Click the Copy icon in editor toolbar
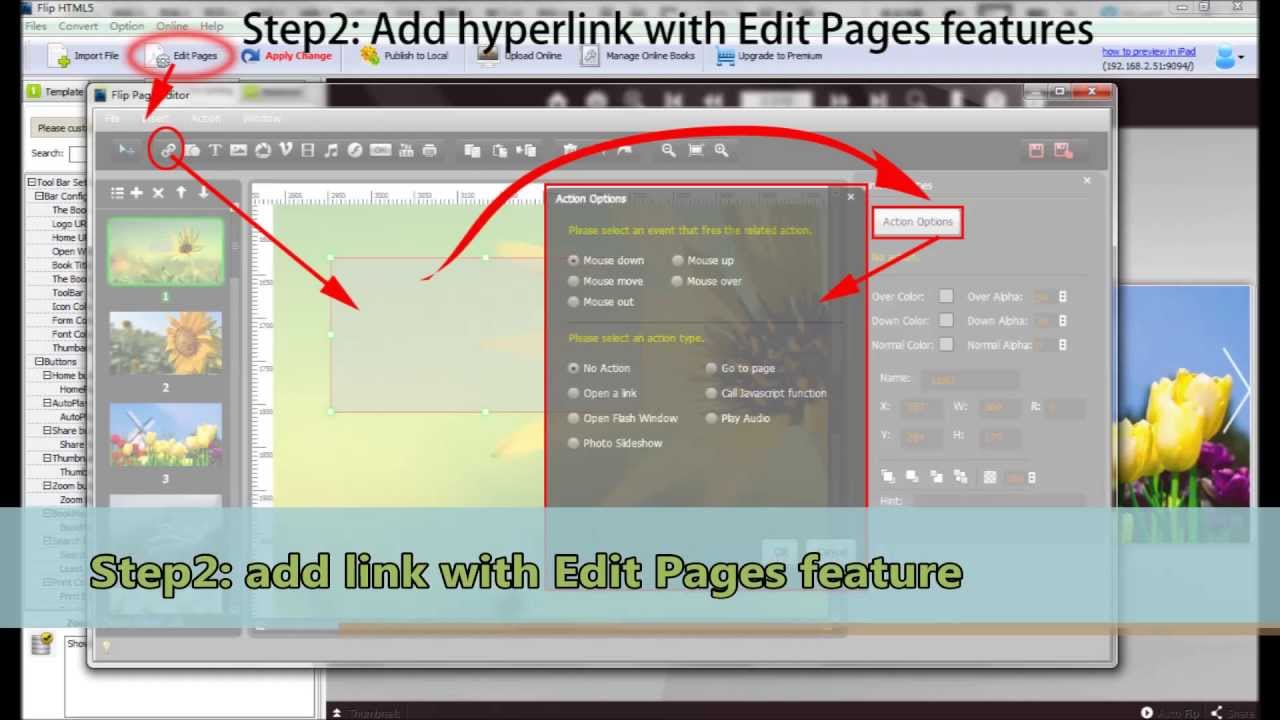This screenshot has height=720, width=1280. (x=472, y=150)
